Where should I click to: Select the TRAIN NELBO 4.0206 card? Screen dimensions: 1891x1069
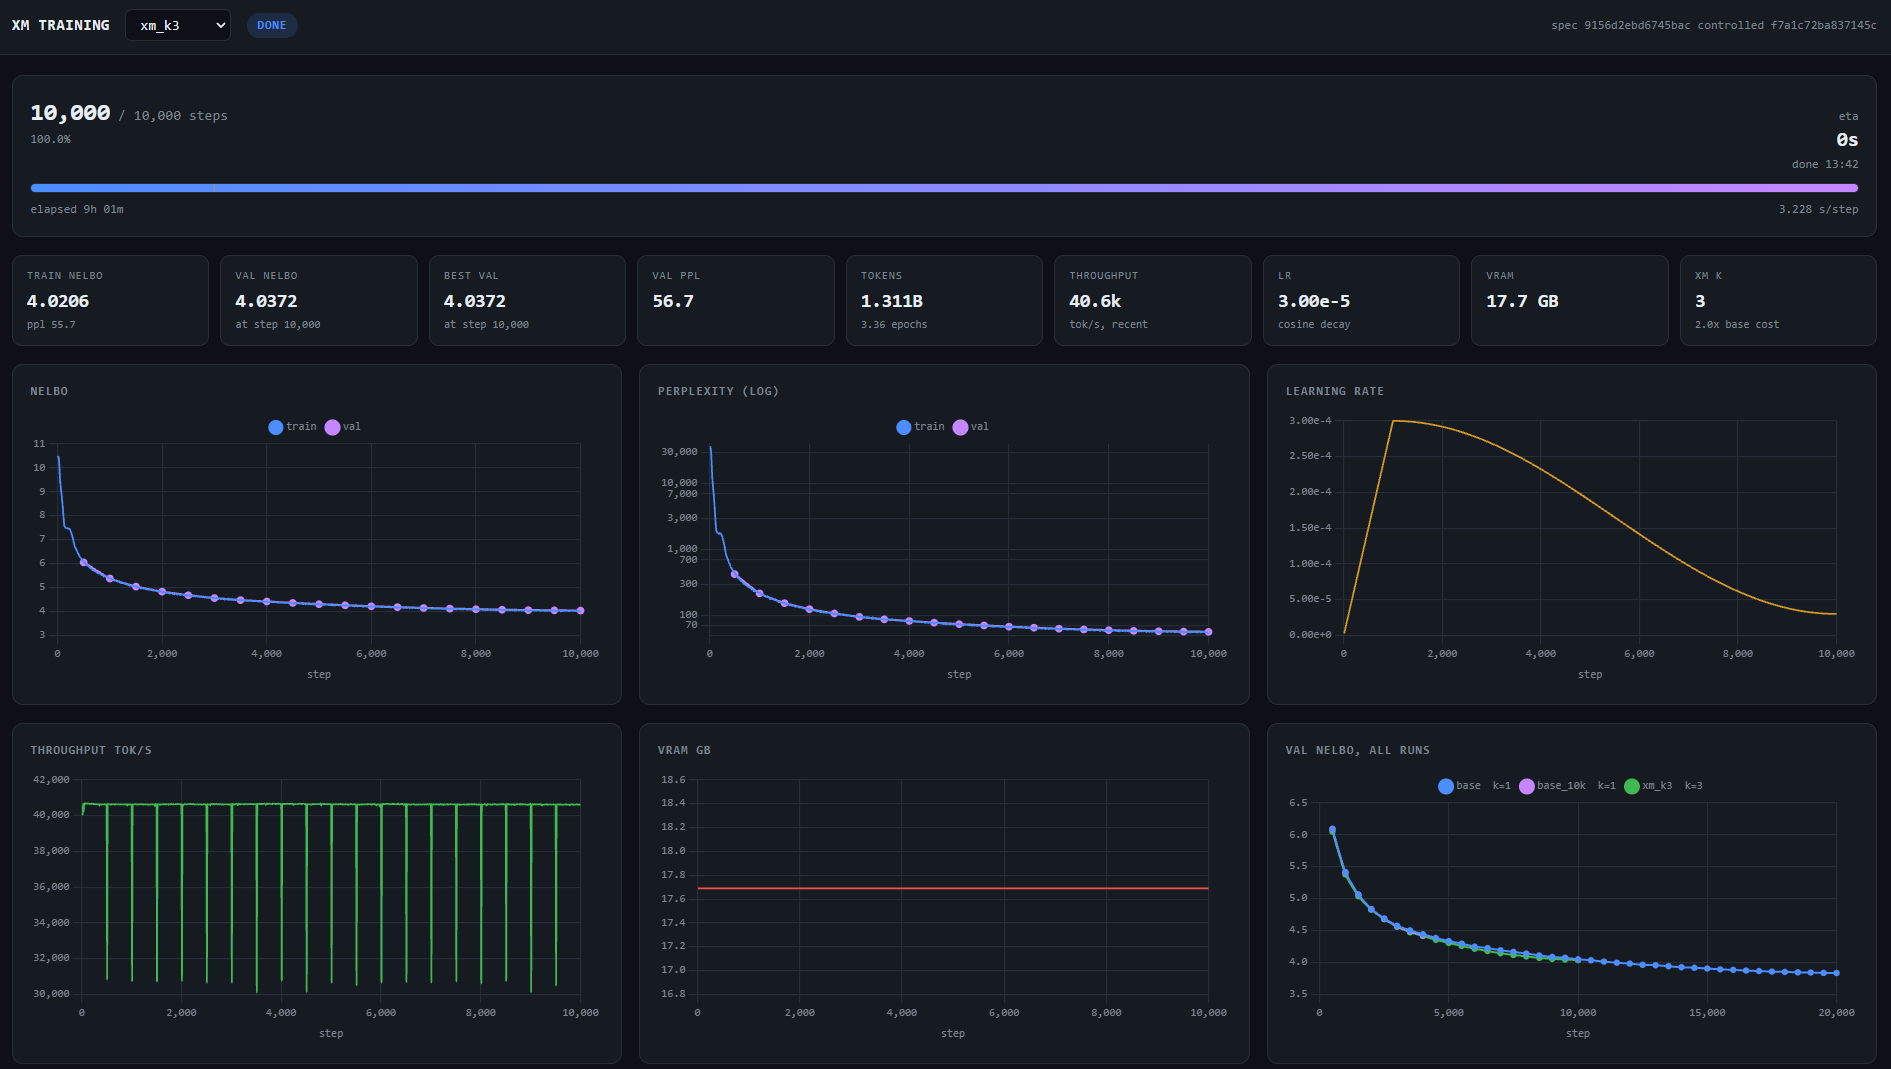tap(110, 300)
